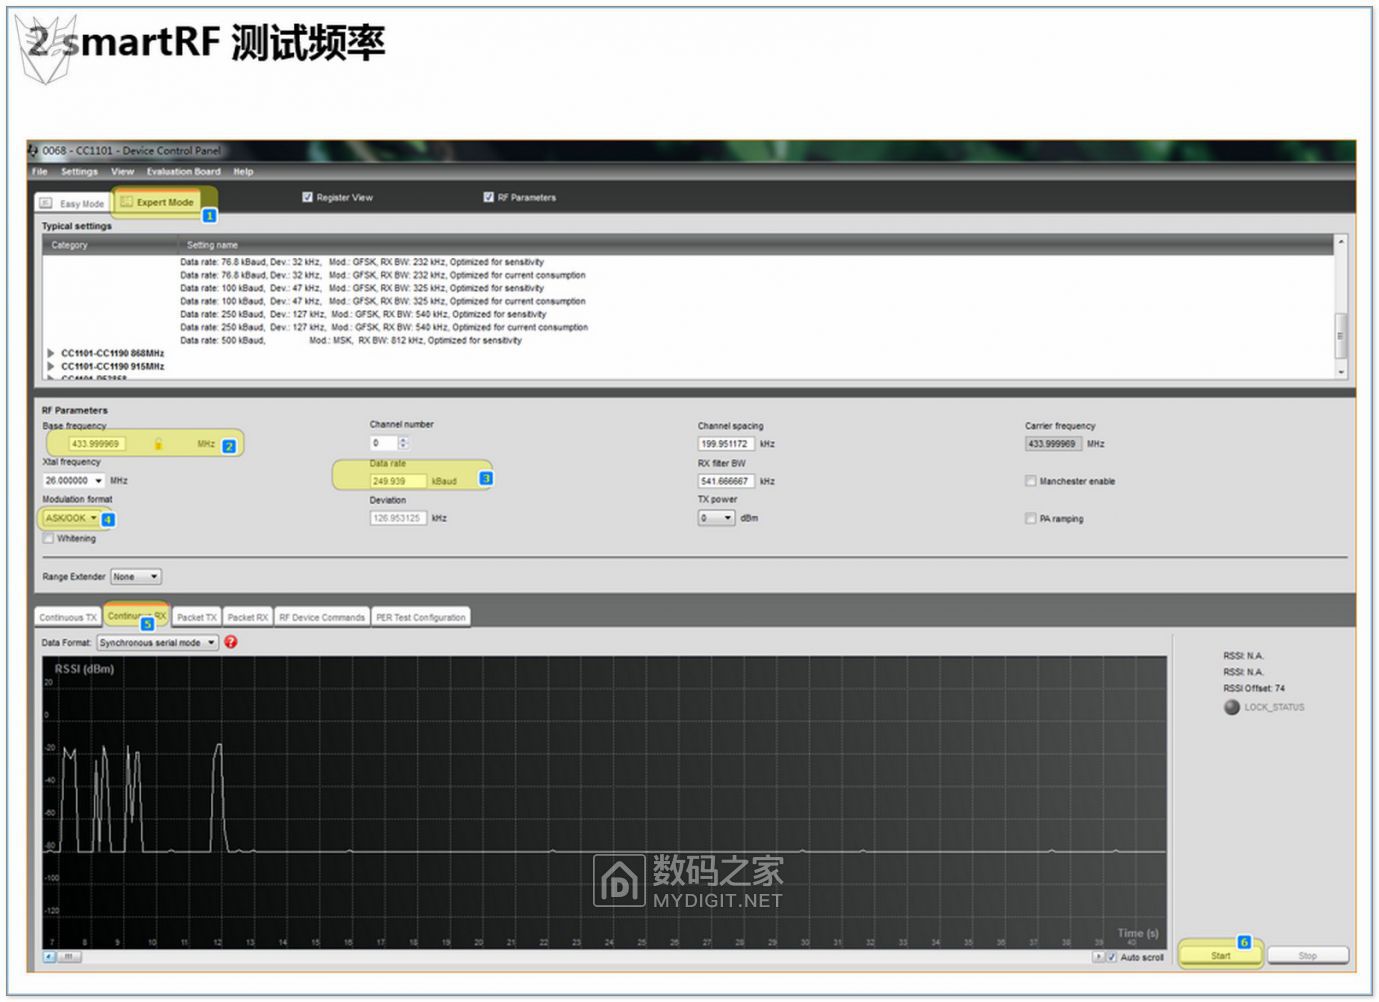Toggle the Register View checkbox
Image resolution: width=1379 pixels, height=1002 pixels.
pos(308,197)
